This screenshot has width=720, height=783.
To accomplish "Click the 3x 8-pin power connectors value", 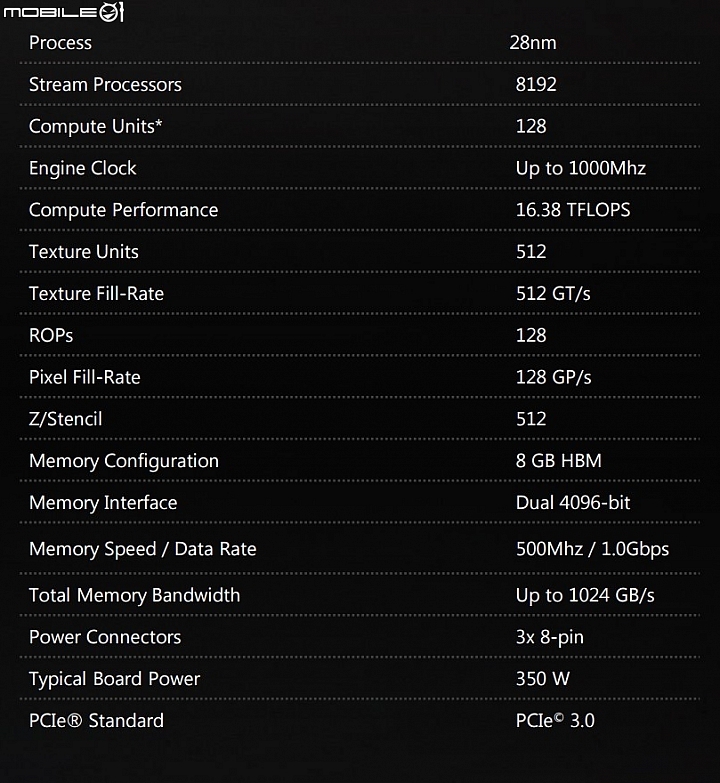I will tap(550, 637).
